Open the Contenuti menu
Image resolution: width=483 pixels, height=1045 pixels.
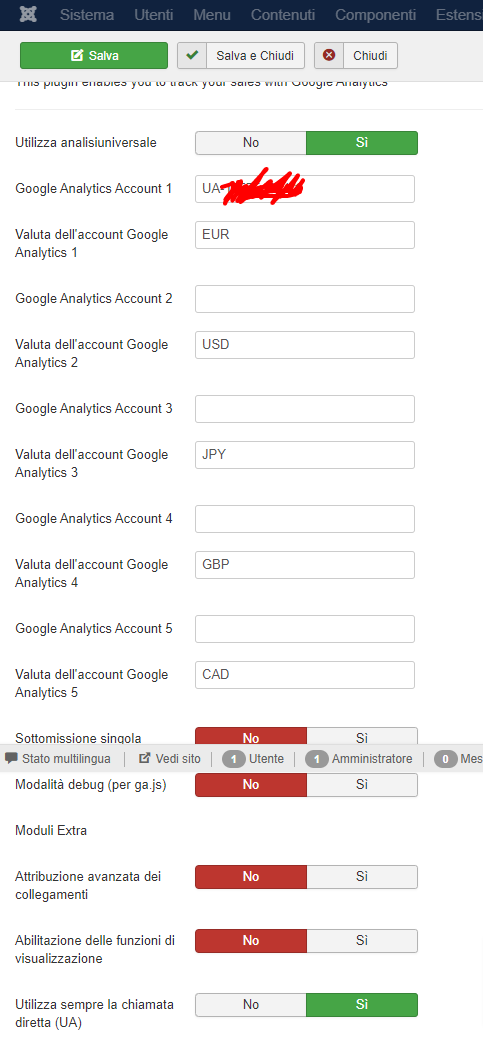tap(283, 15)
